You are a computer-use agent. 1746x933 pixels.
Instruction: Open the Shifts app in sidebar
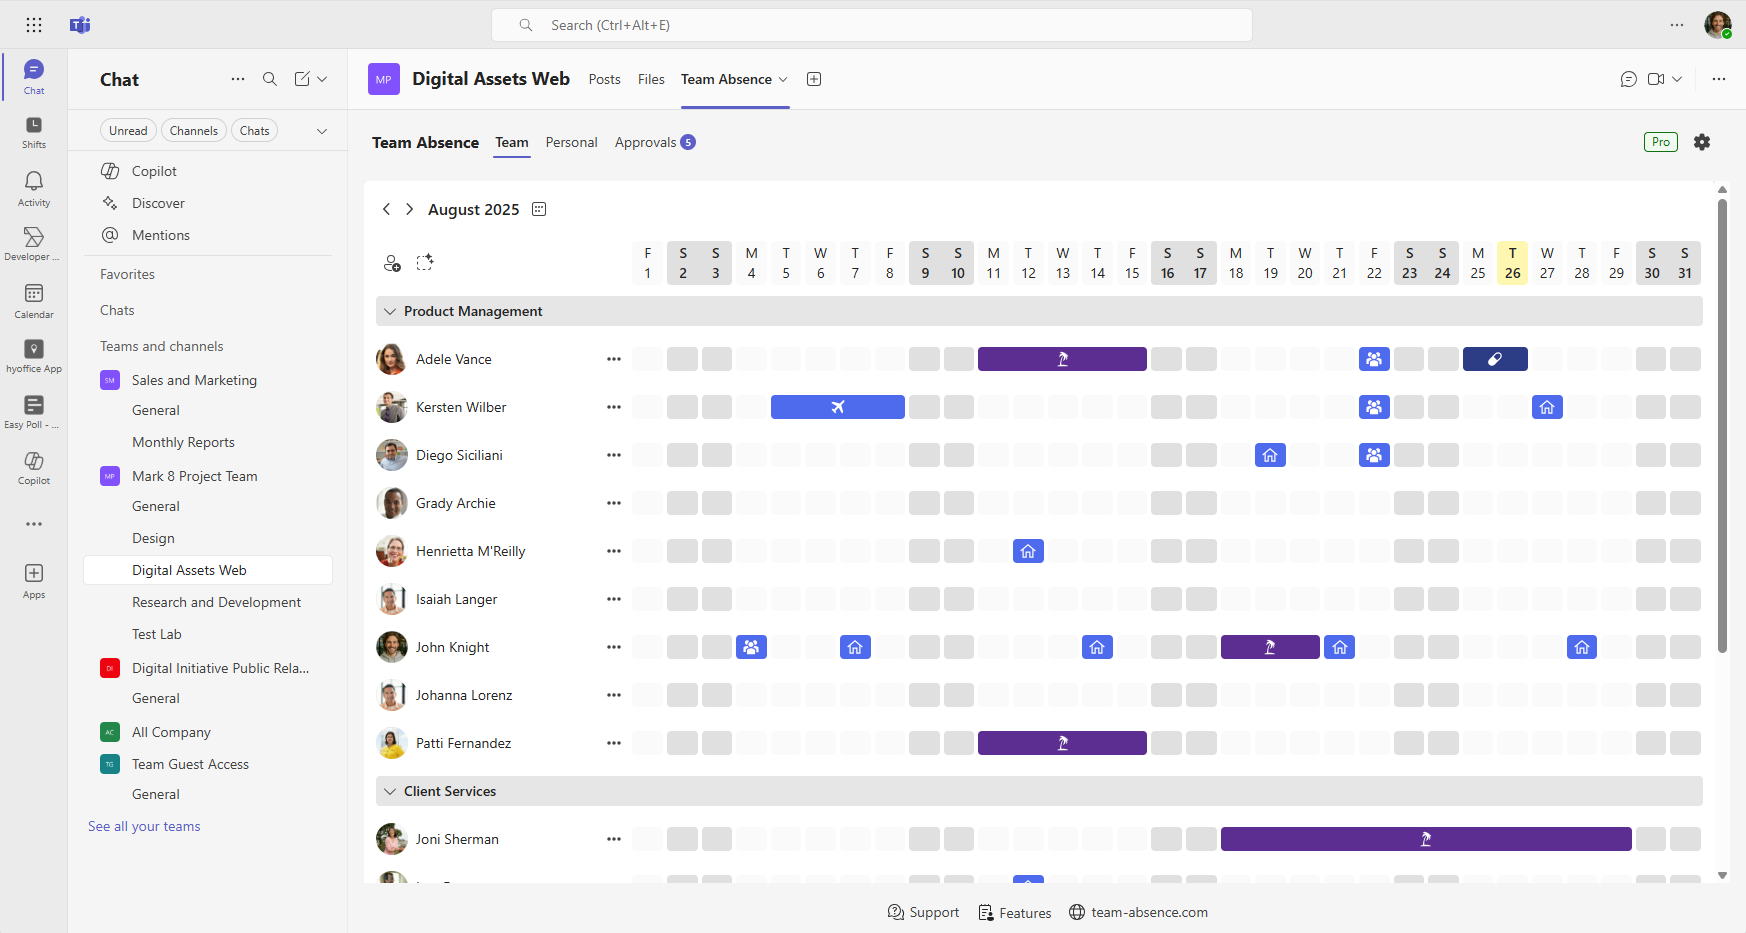tap(34, 131)
